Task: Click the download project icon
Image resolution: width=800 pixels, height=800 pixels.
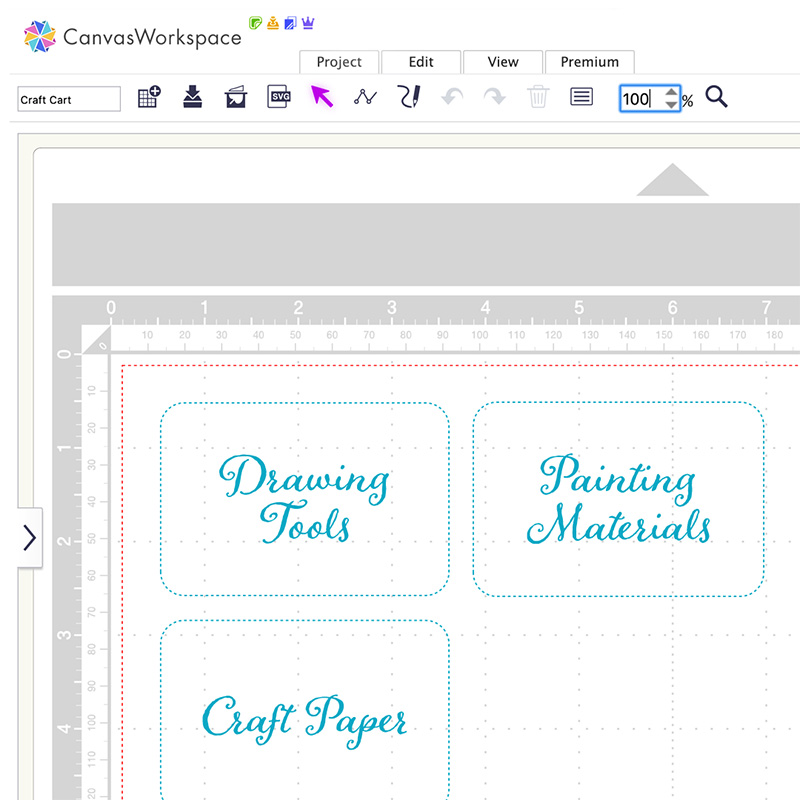Action: coord(193,97)
